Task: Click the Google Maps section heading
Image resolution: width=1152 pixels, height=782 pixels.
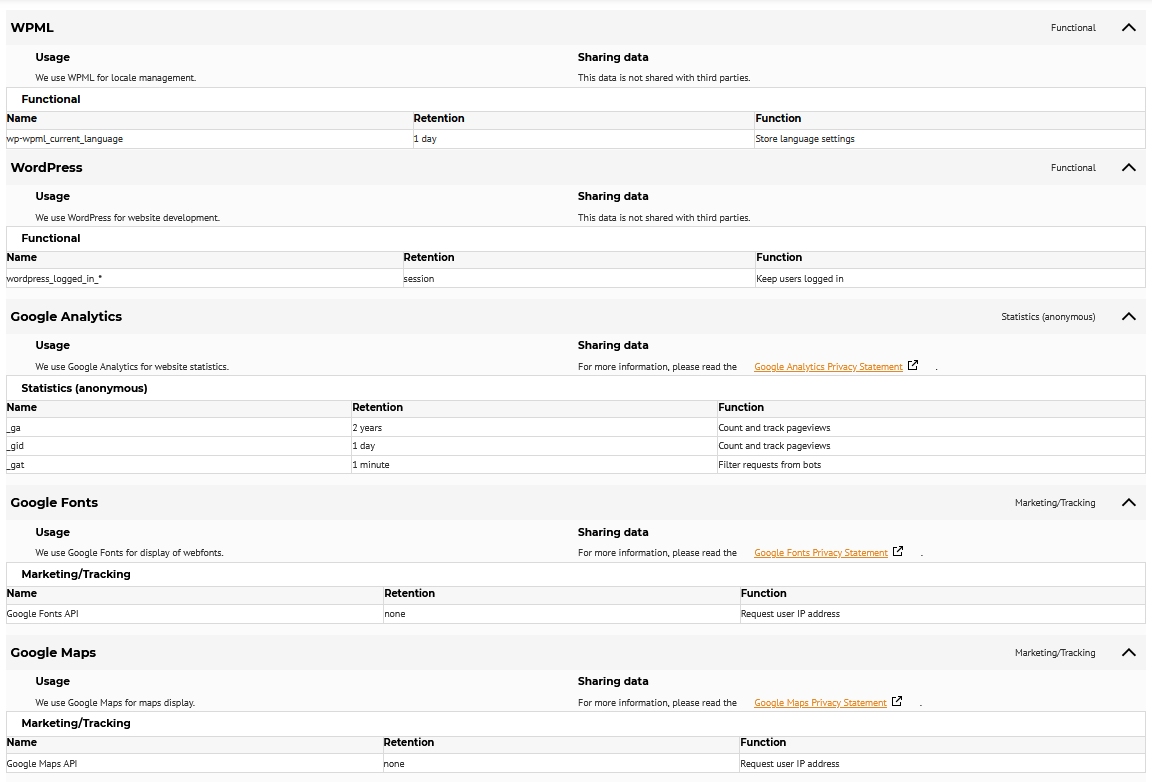Action: pyautogui.click(x=53, y=653)
